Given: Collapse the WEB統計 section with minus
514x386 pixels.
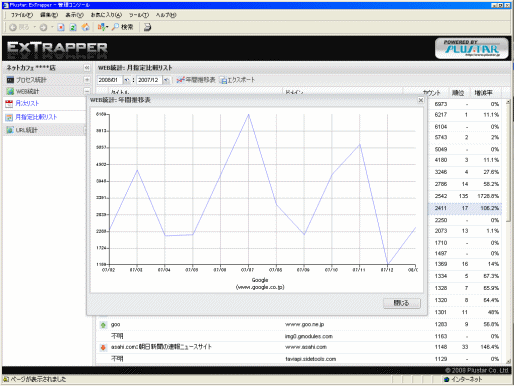Looking at the screenshot, I should coord(87,91).
